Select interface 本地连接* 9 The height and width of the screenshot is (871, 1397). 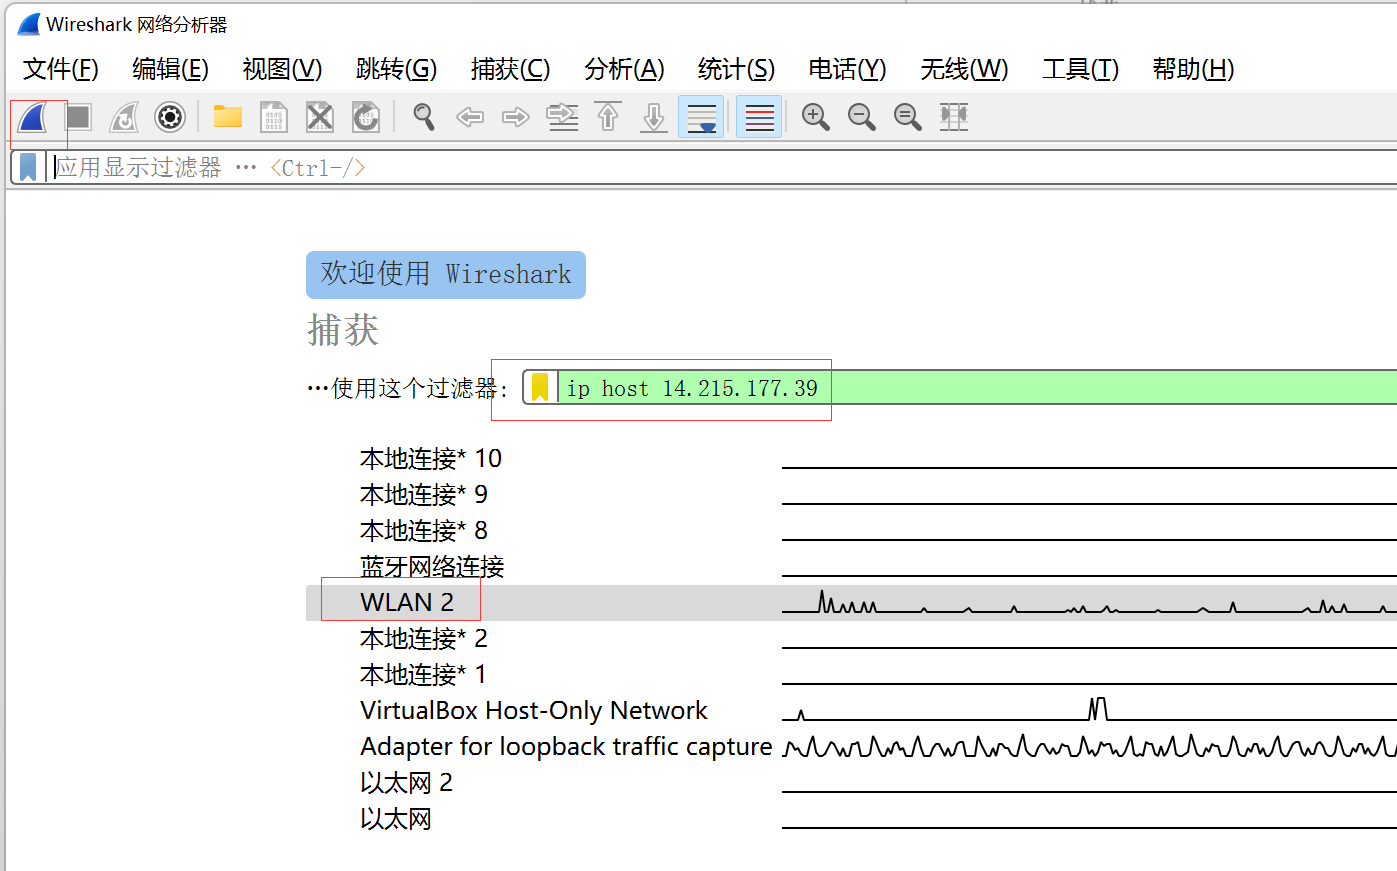coord(424,494)
